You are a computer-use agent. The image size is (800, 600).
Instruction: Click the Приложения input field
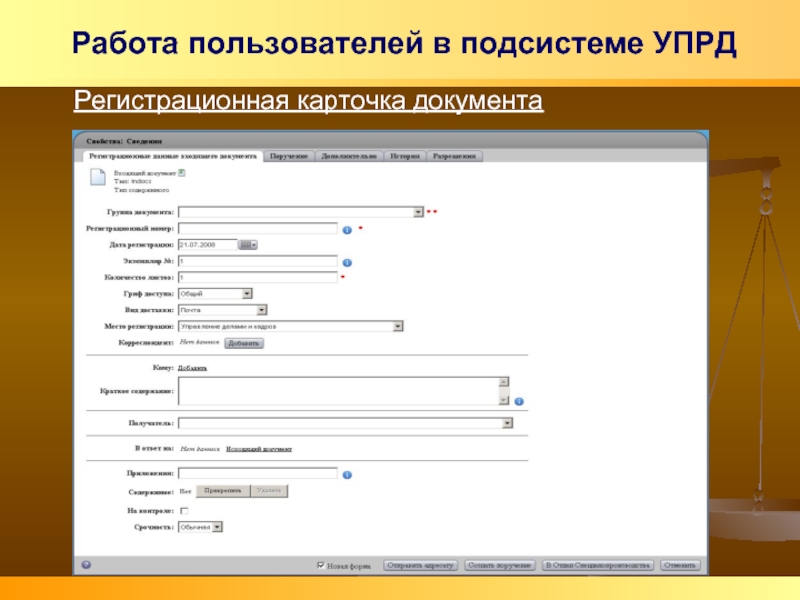coord(258,473)
